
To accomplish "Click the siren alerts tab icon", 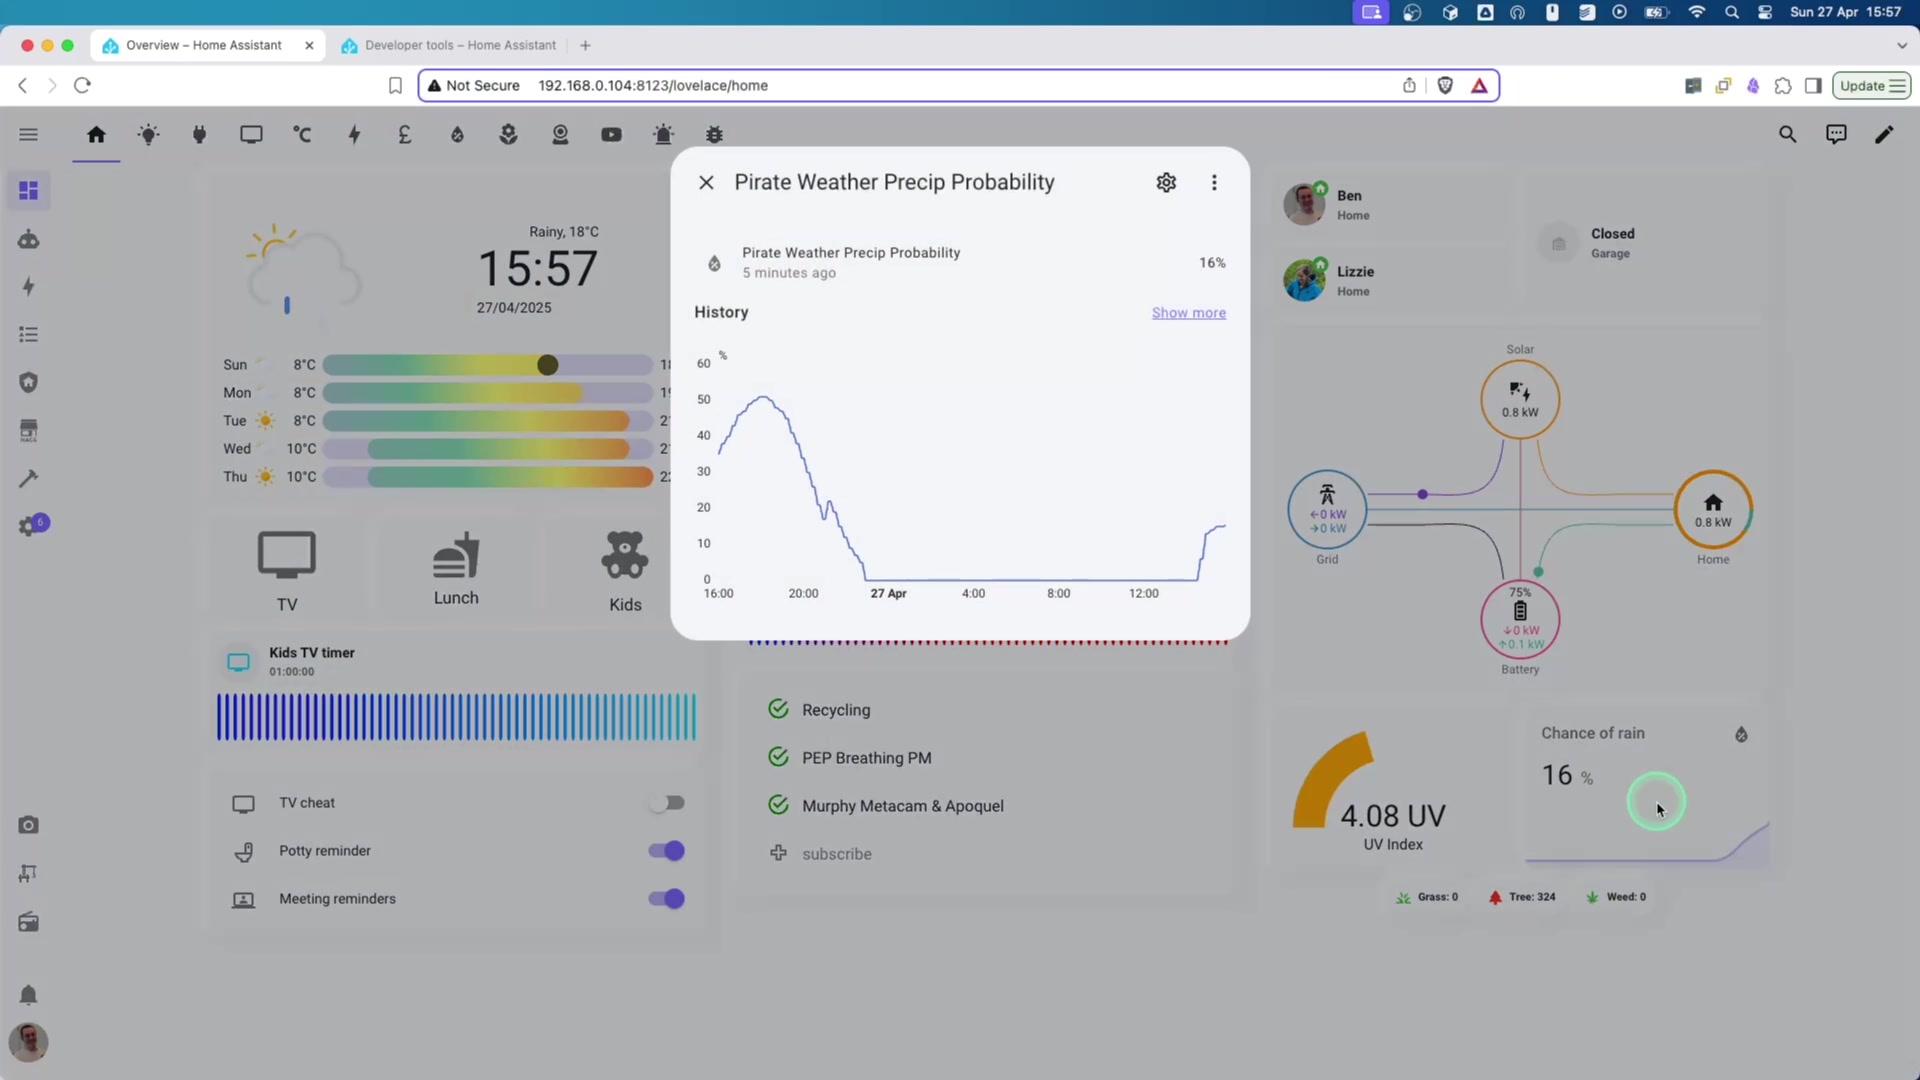I will tap(664, 134).
